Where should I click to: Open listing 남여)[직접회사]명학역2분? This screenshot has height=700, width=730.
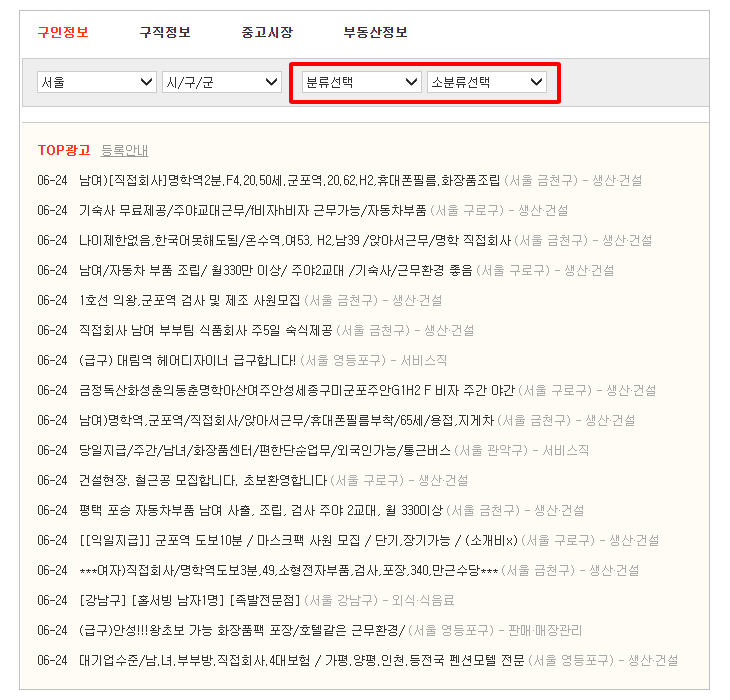click(290, 180)
